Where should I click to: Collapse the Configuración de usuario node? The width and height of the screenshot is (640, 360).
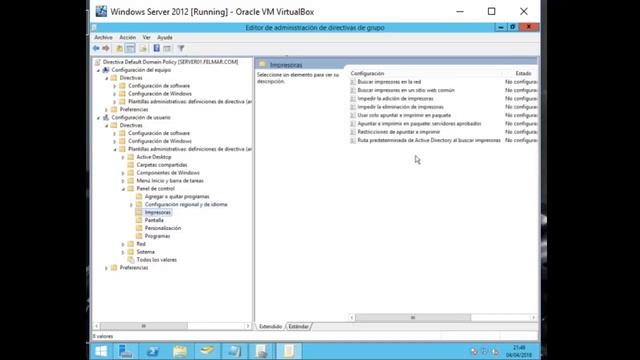[x=98, y=118]
